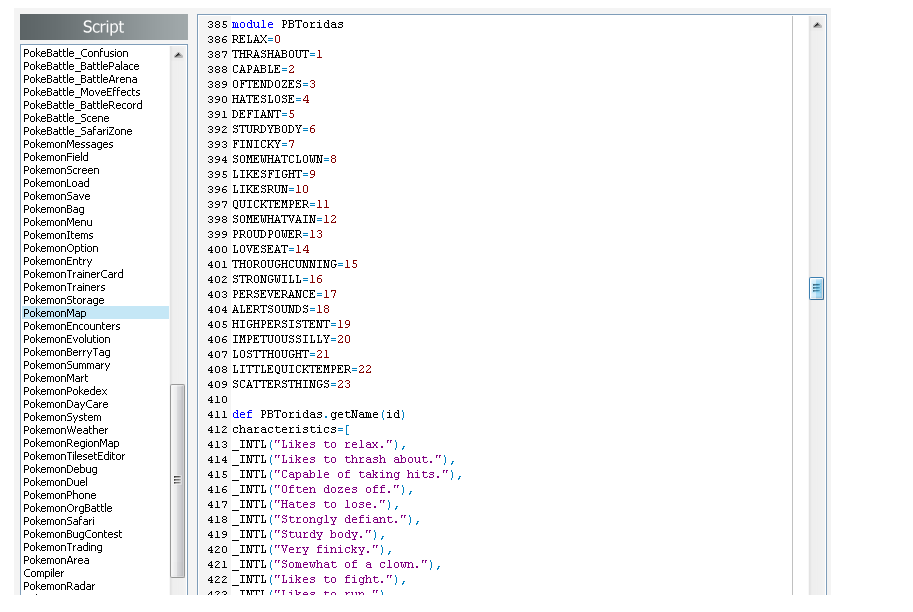This screenshot has height=612, width=913.
Task: Open PokemonTilesetEditor script
Action: (74, 456)
